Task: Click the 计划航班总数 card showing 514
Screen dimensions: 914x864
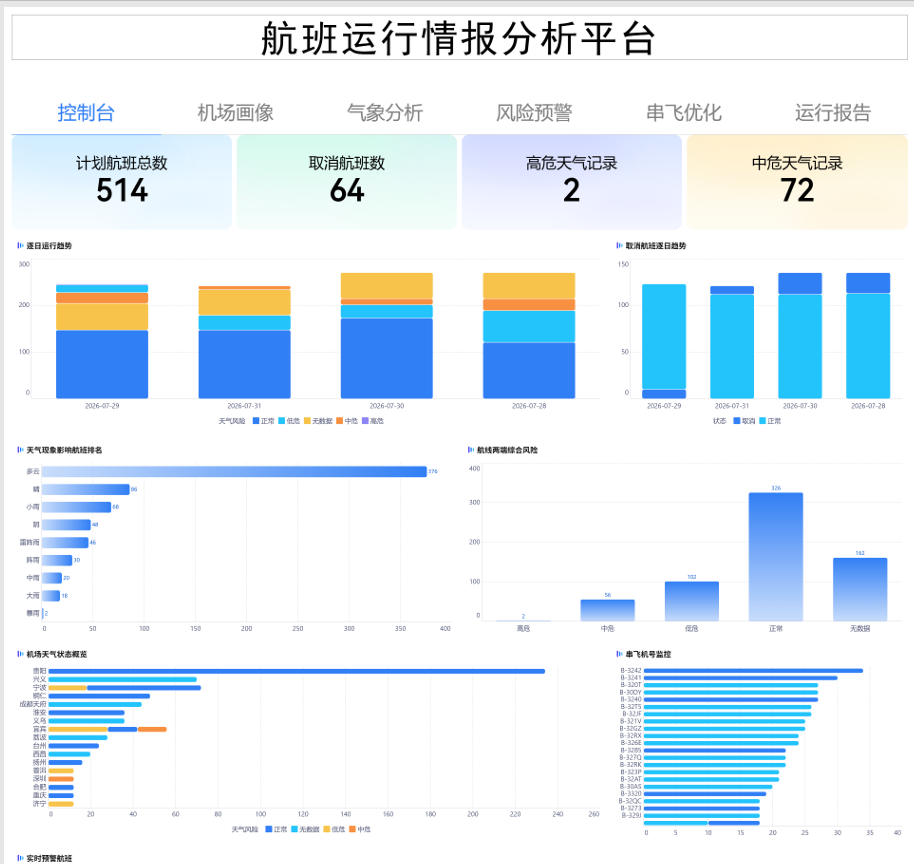Action: (122, 182)
